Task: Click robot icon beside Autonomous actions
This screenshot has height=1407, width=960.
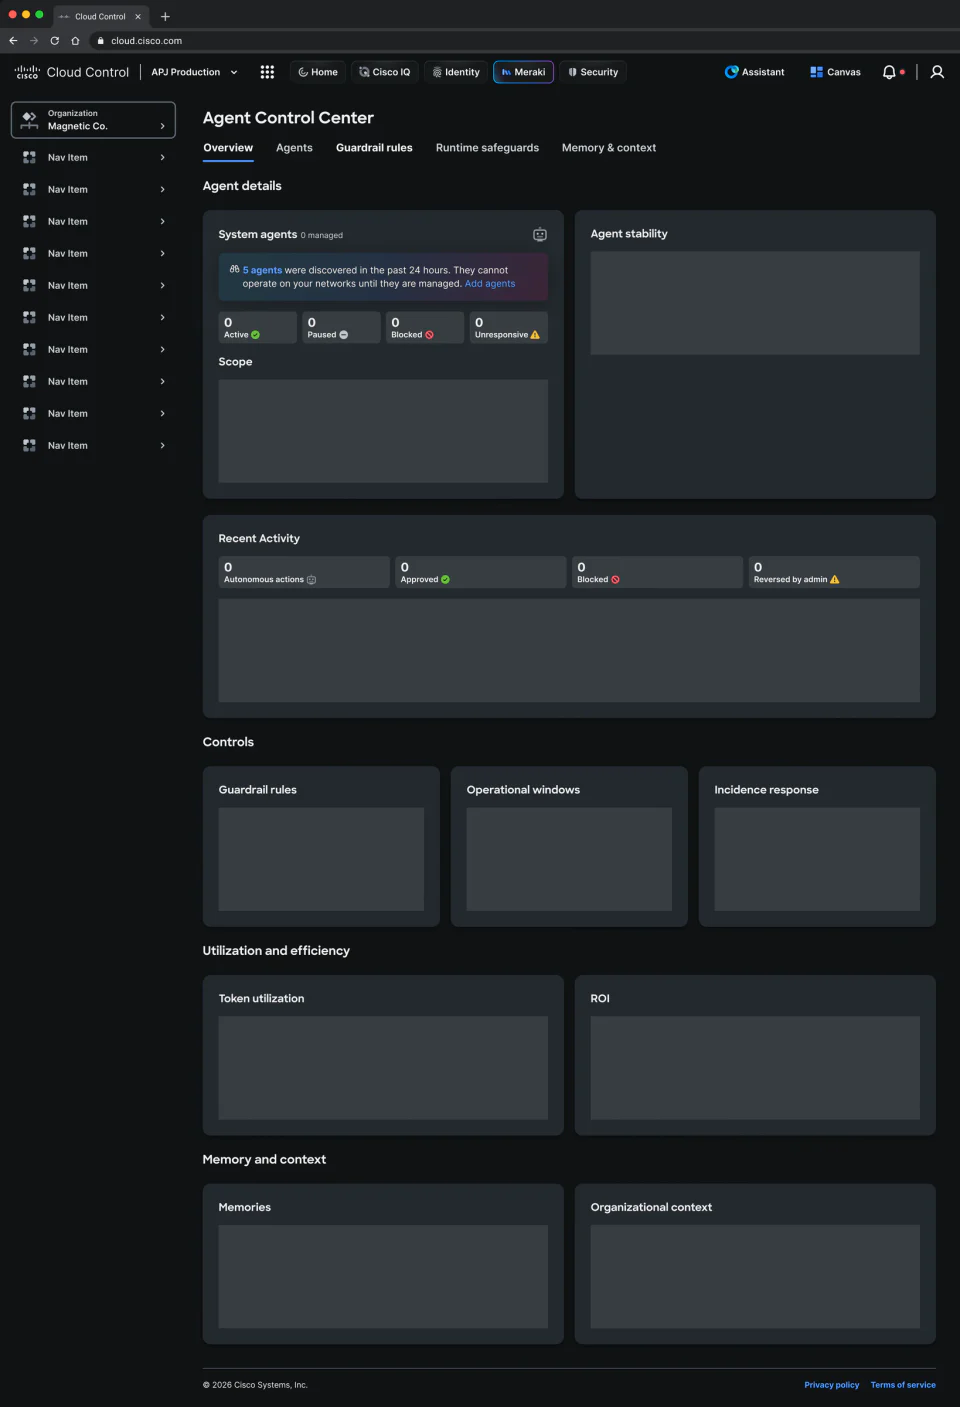Action: 311,580
